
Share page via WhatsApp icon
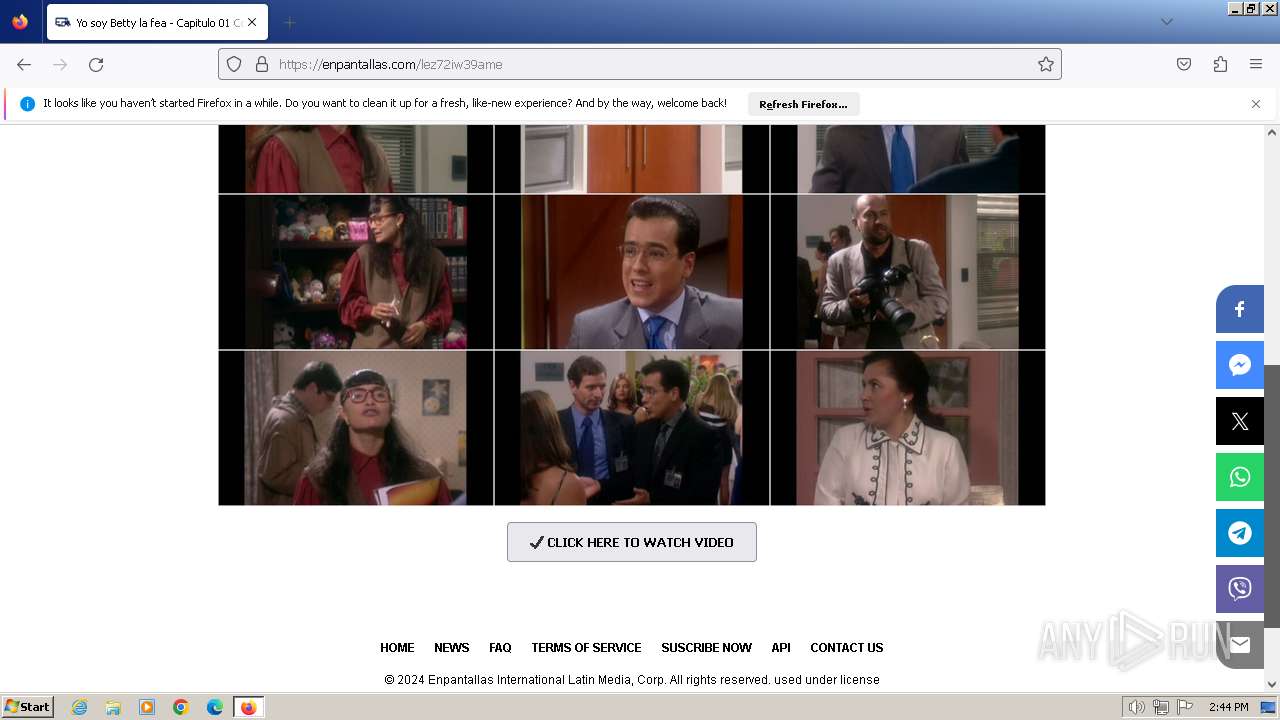click(x=1240, y=477)
